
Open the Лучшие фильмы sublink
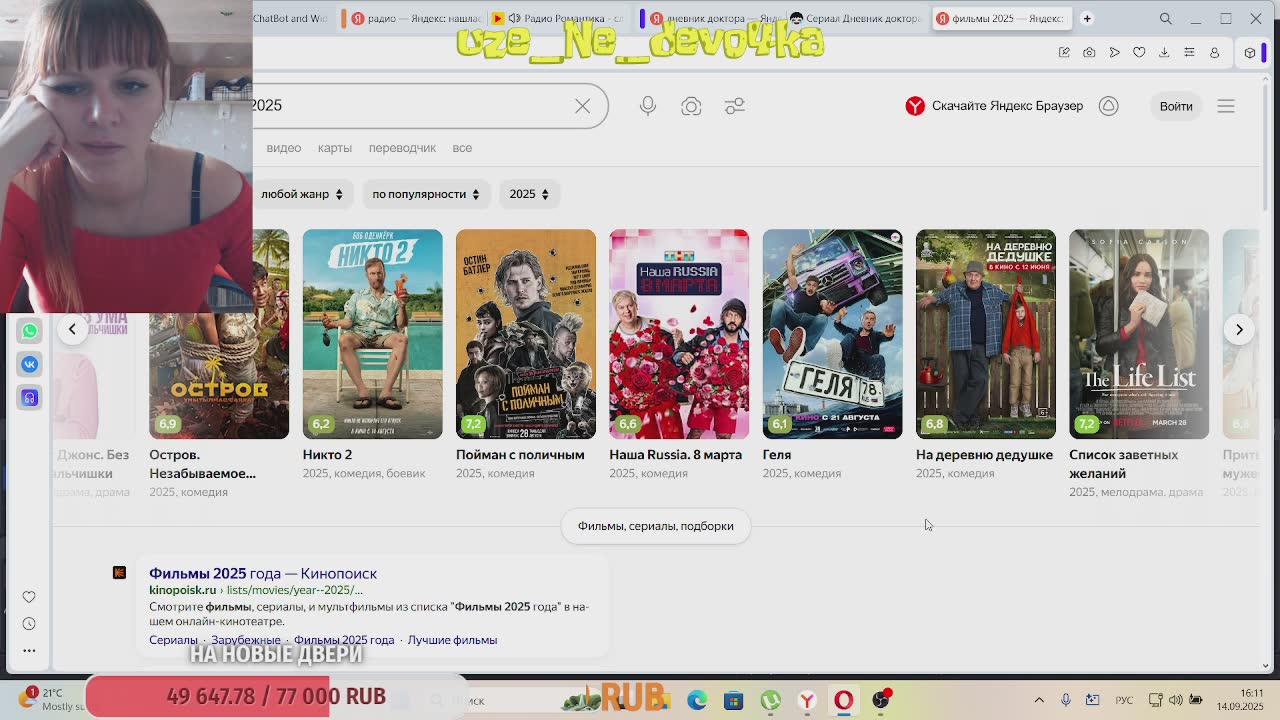point(452,640)
